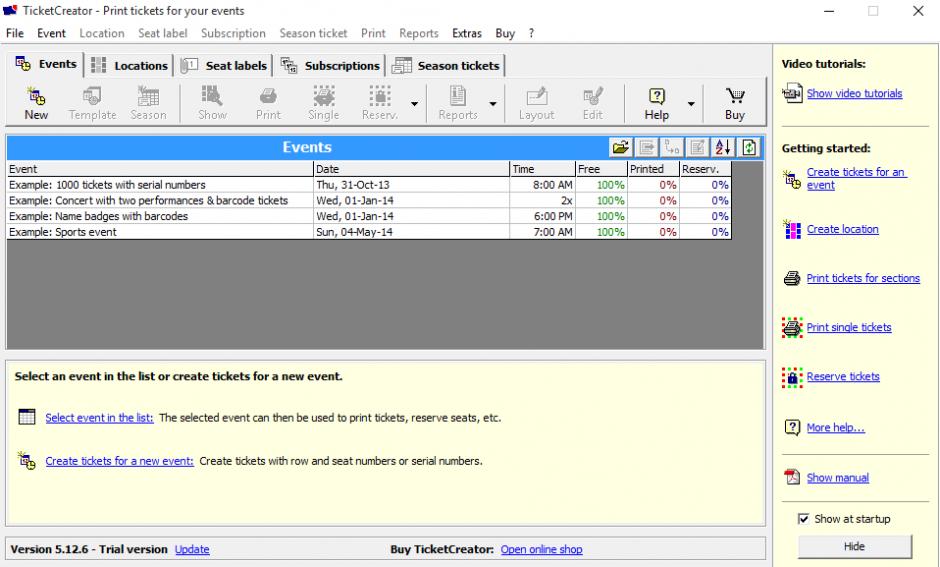The height and width of the screenshot is (567, 940).
Task: Click the Buy shopping cart icon
Action: 735,96
